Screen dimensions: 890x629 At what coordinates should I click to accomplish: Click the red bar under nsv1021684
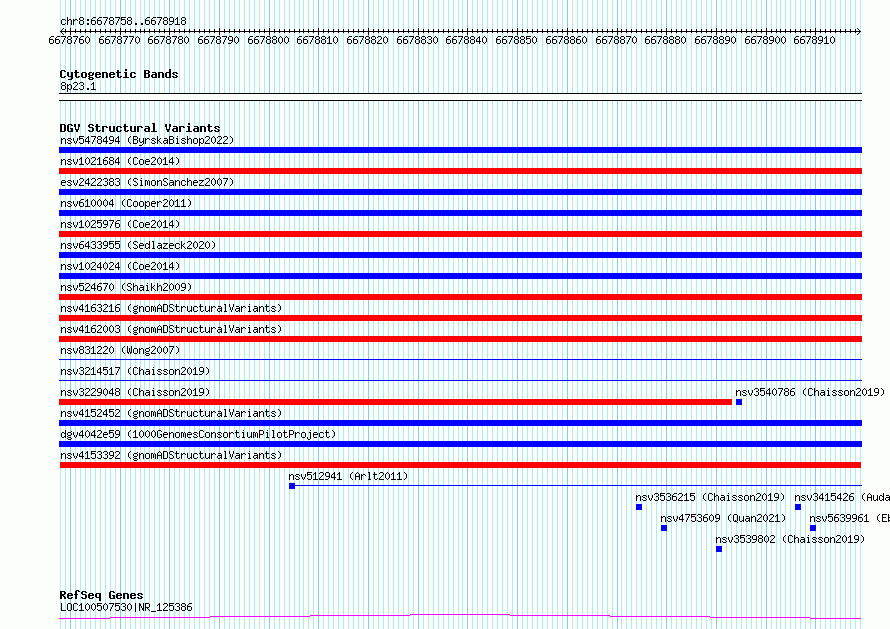460,171
